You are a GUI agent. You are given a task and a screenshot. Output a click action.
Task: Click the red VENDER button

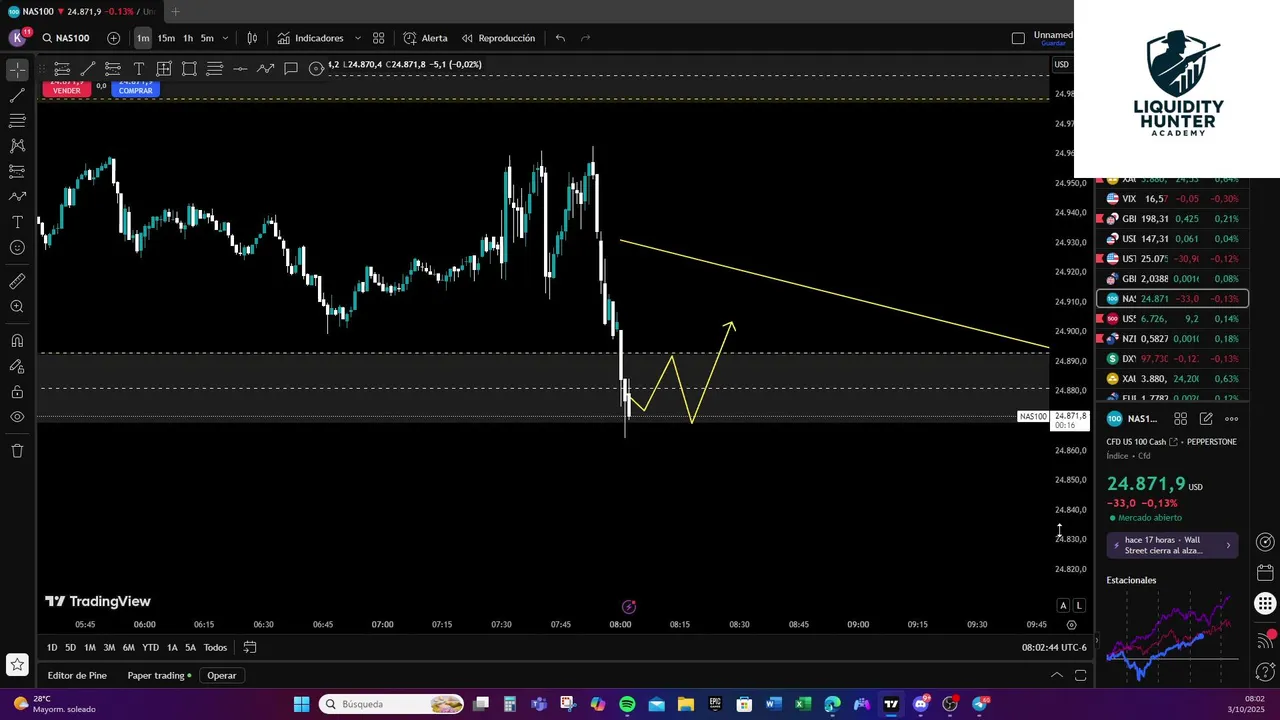click(x=66, y=90)
